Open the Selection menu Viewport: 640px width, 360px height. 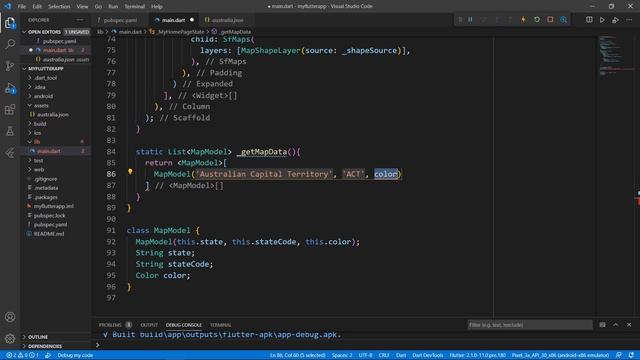59,7
